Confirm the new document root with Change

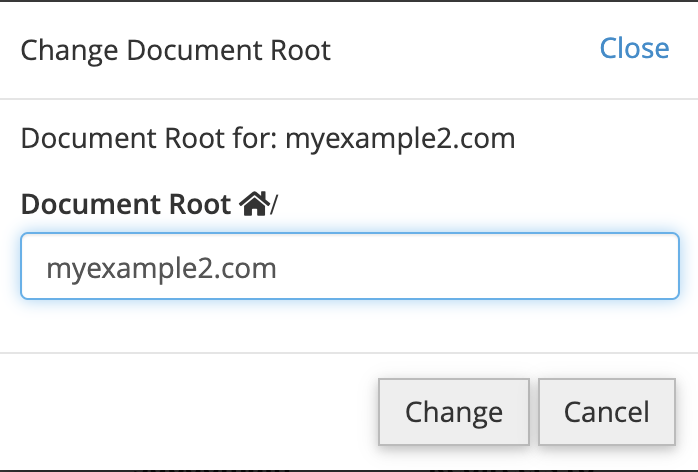[x=453, y=411]
